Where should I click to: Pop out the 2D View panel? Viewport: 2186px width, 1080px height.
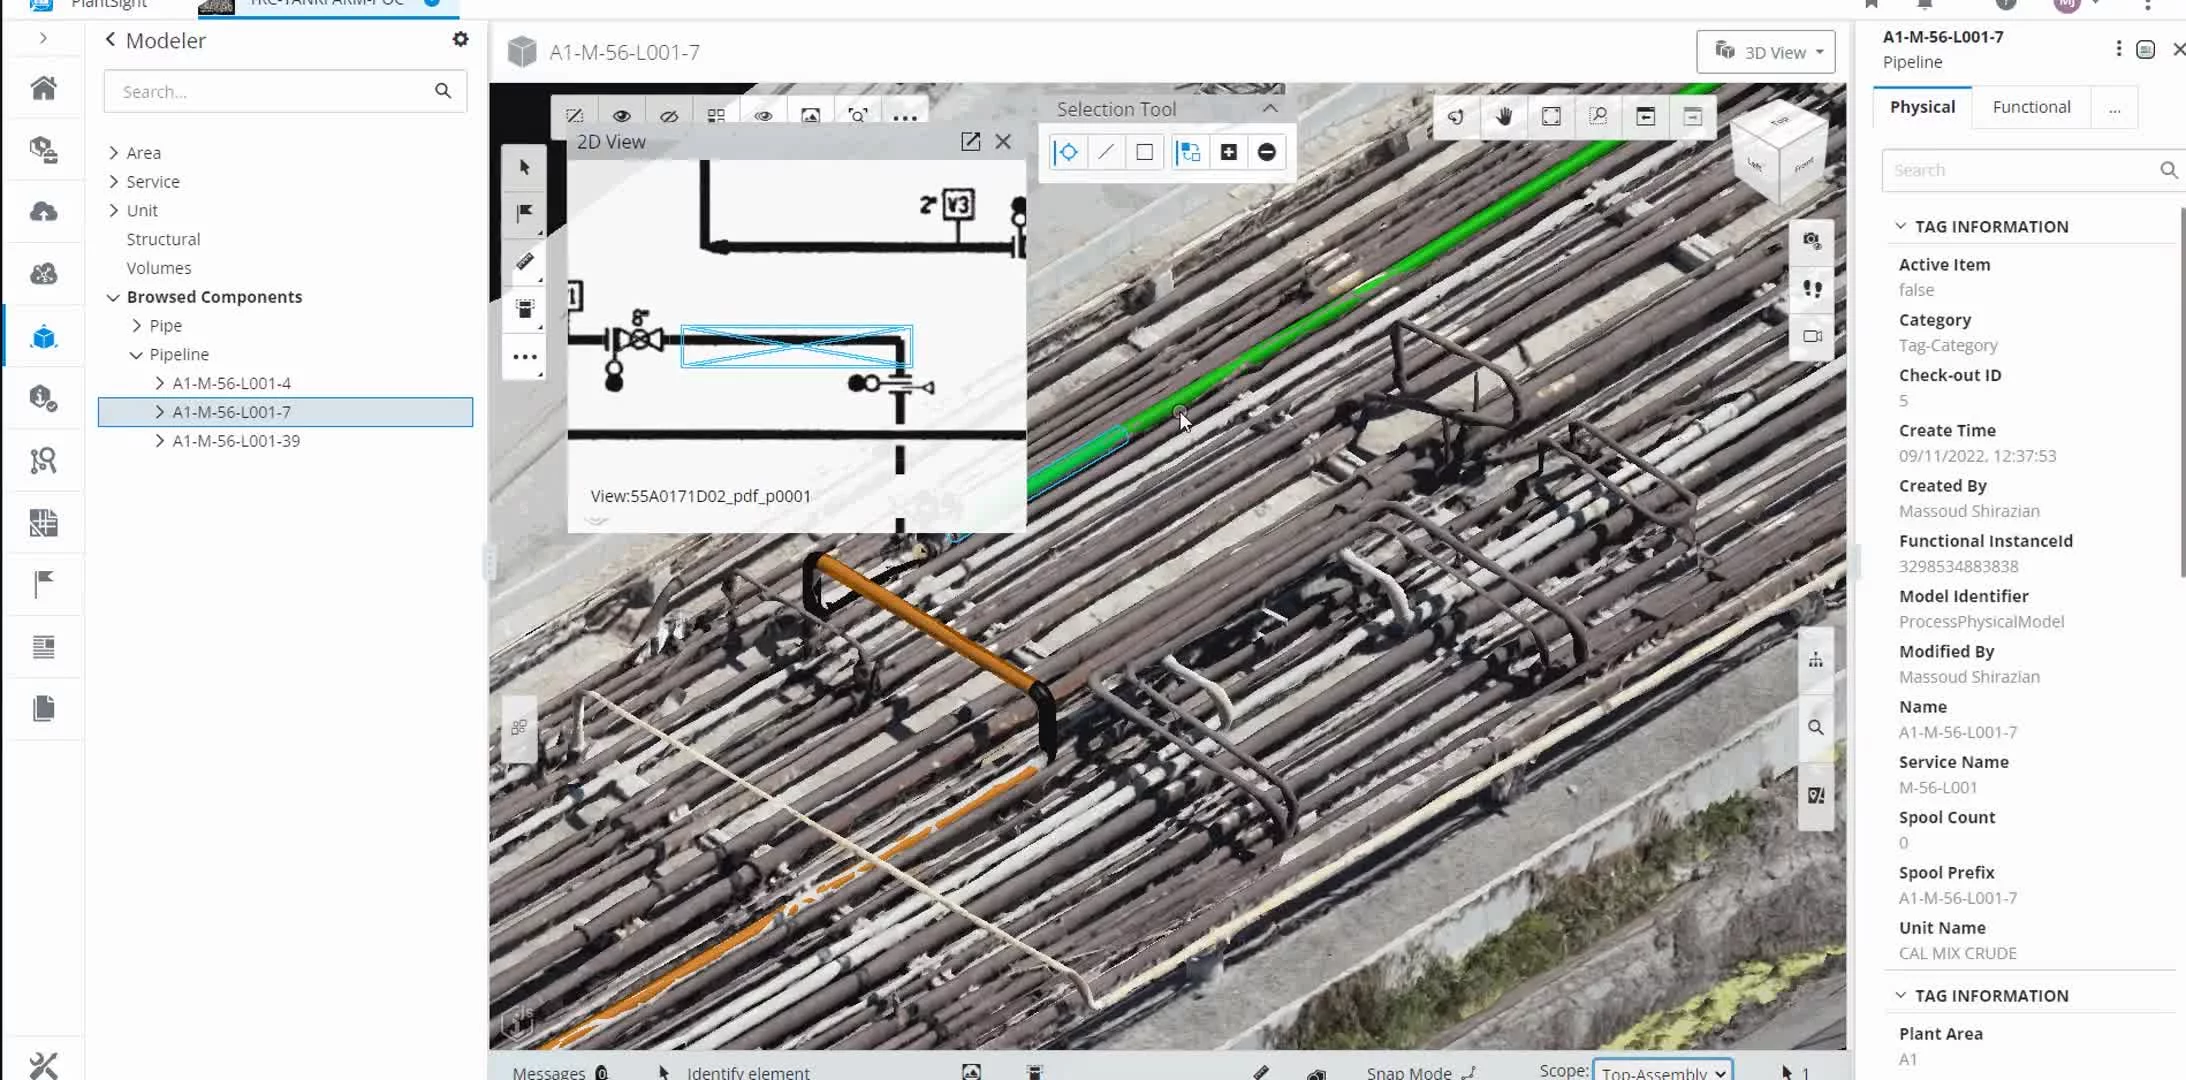point(970,142)
